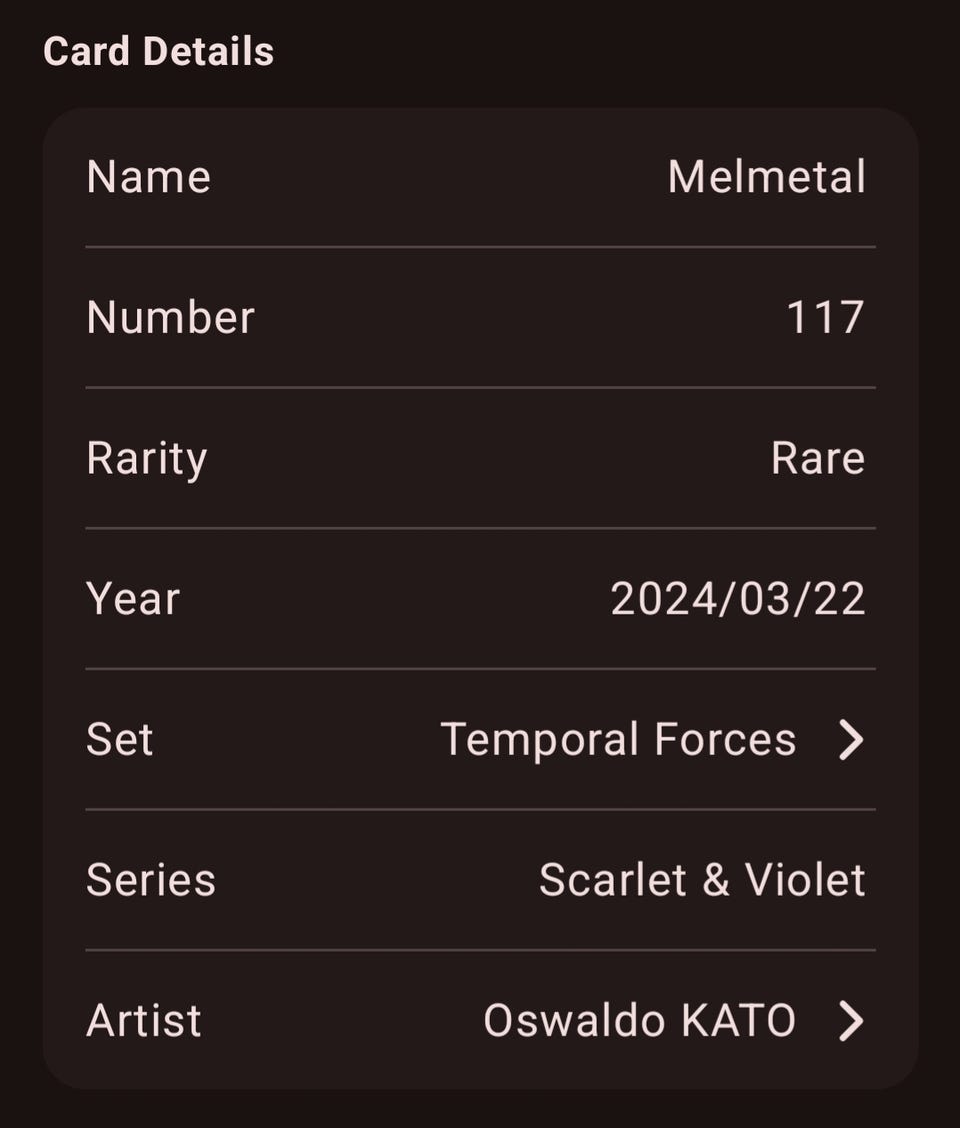Click the Scarlet & Violet series value
The width and height of the screenshot is (960, 1128).
701,881
